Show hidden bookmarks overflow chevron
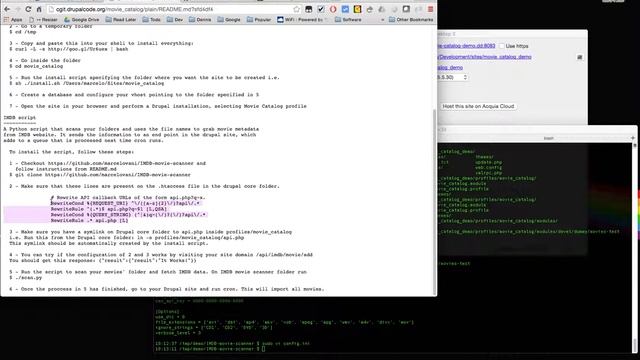 pos(382,20)
